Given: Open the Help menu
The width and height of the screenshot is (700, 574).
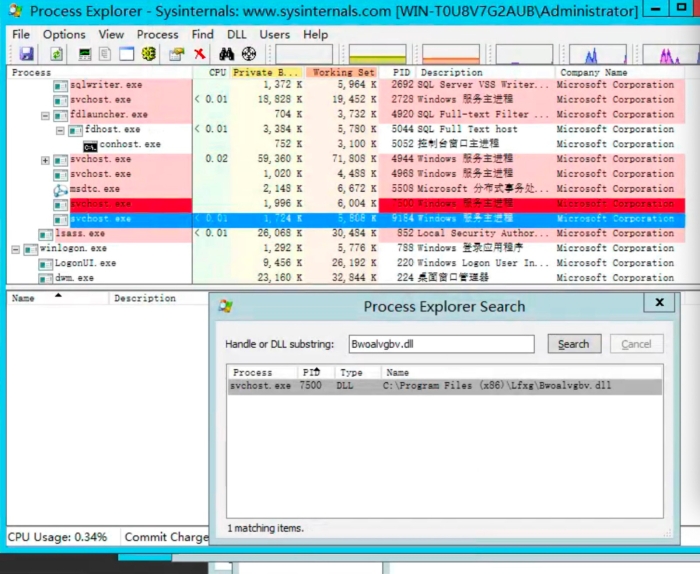Looking at the screenshot, I should 315,34.
